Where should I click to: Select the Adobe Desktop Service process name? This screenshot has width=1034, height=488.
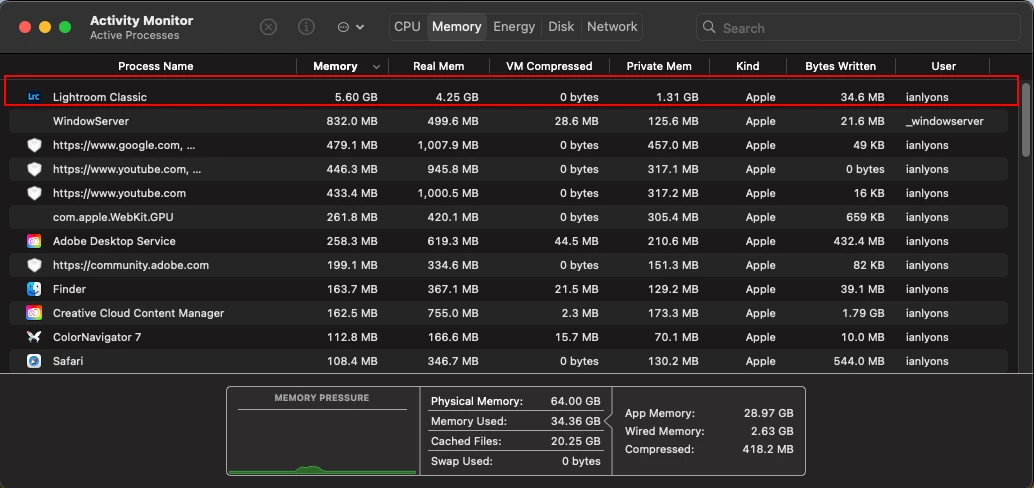point(114,241)
